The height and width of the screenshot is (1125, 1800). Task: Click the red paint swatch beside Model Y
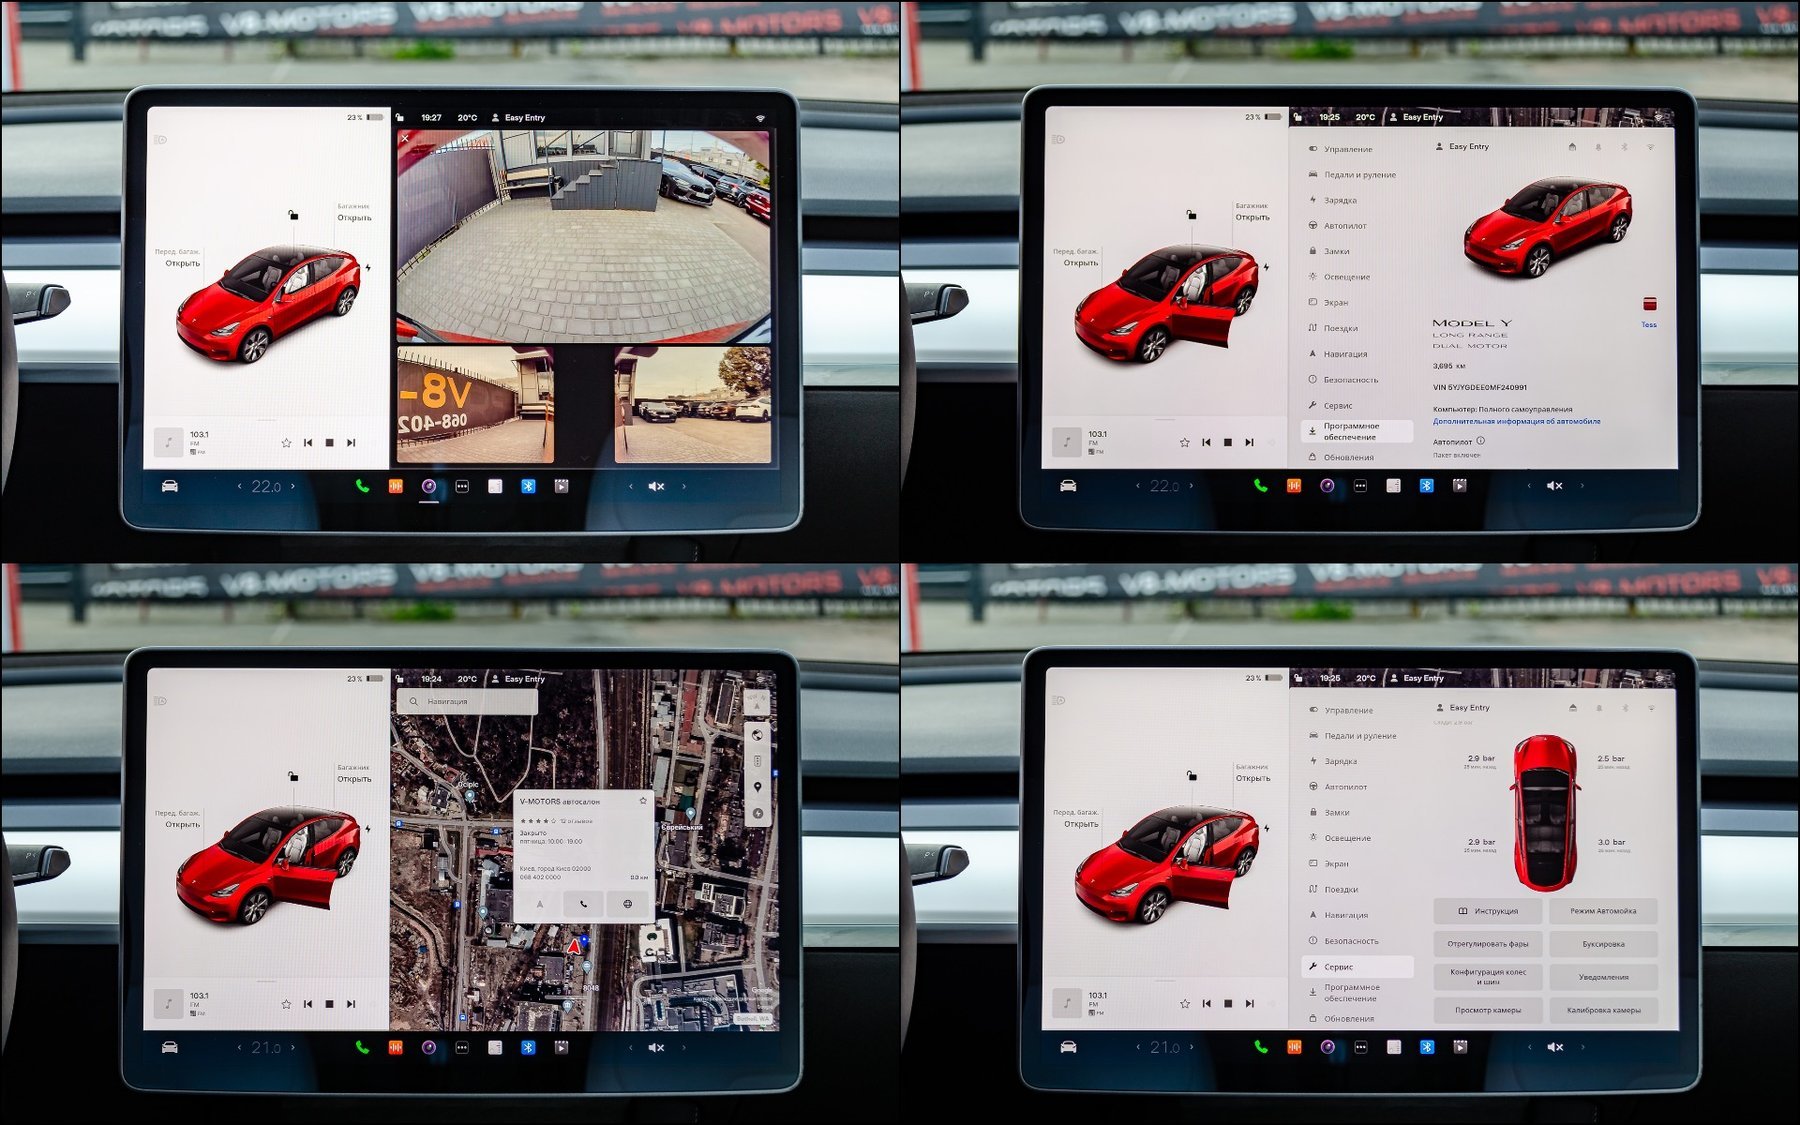(1649, 304)
